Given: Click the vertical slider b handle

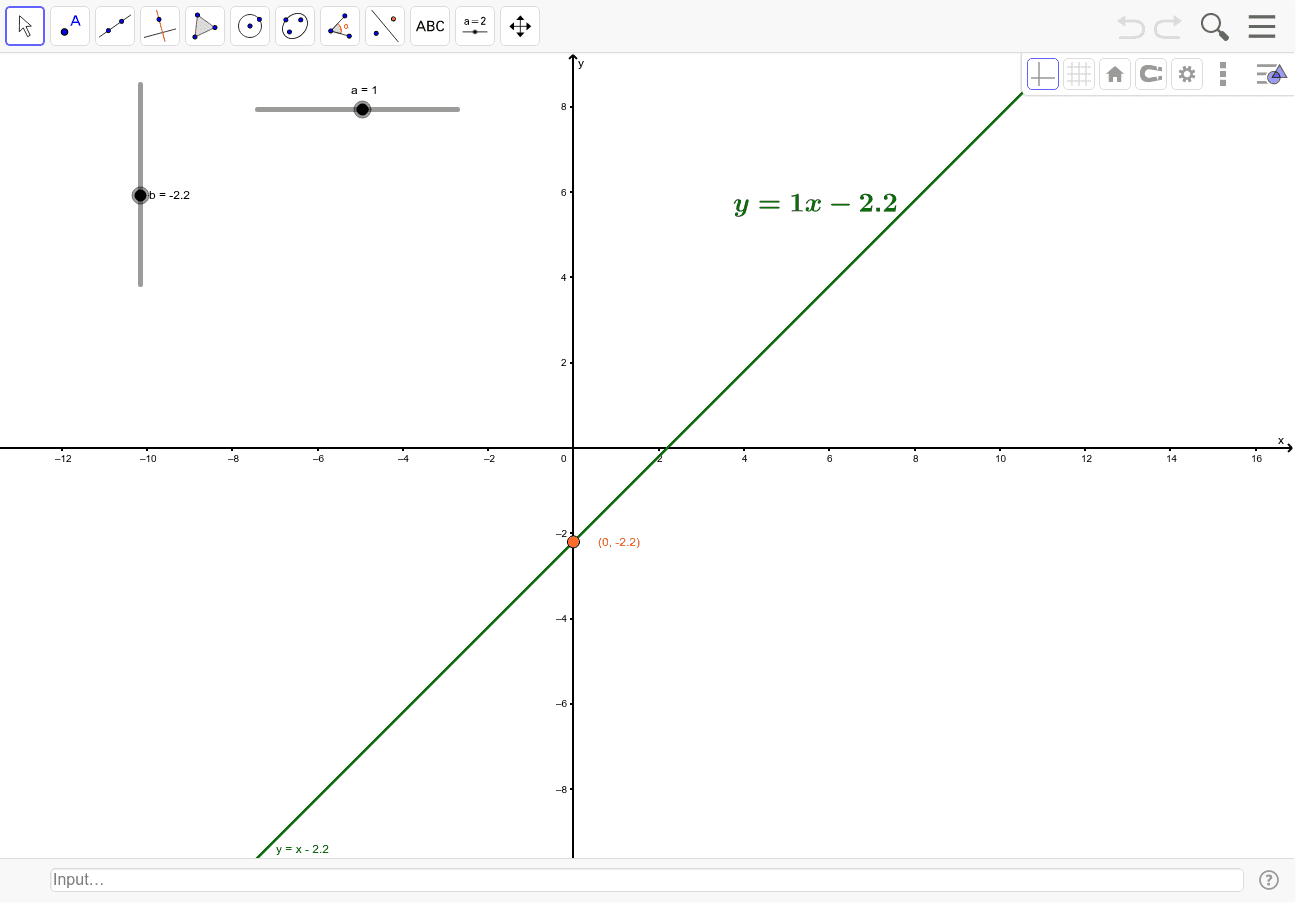Looking at the screenshot, I should click(140, 195).
